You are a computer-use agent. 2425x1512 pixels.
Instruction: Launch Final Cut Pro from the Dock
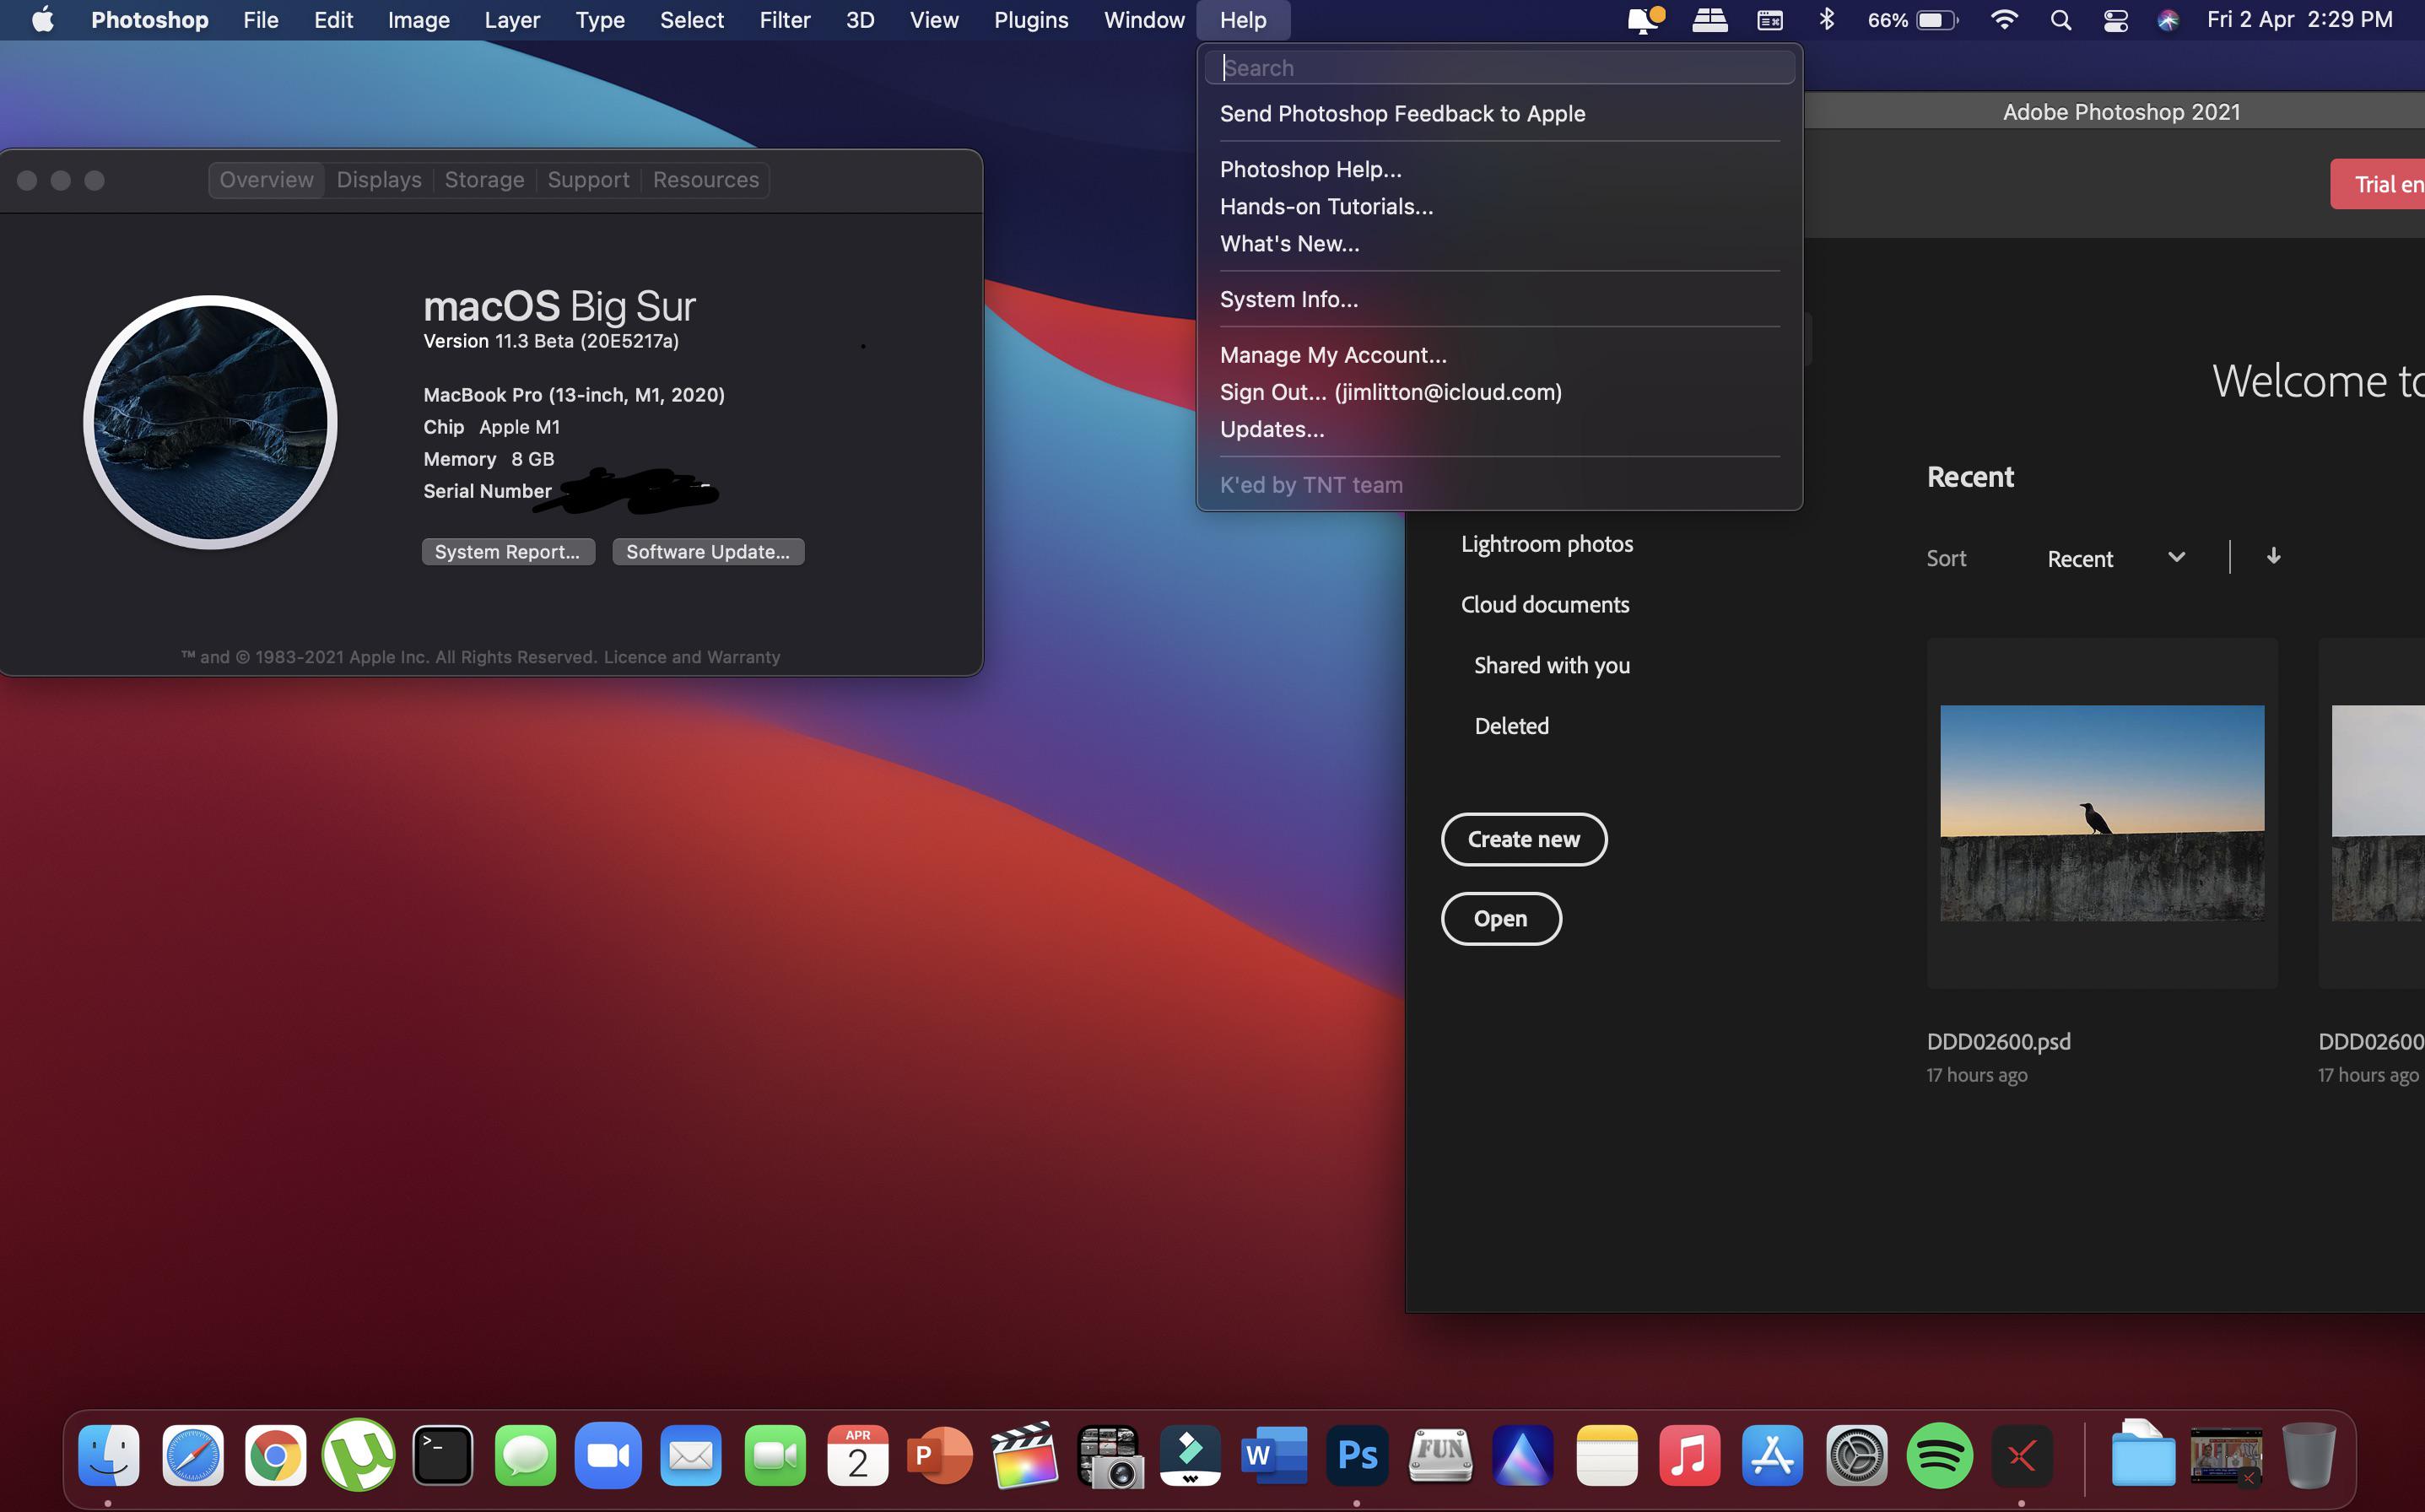point(1025,1456)
